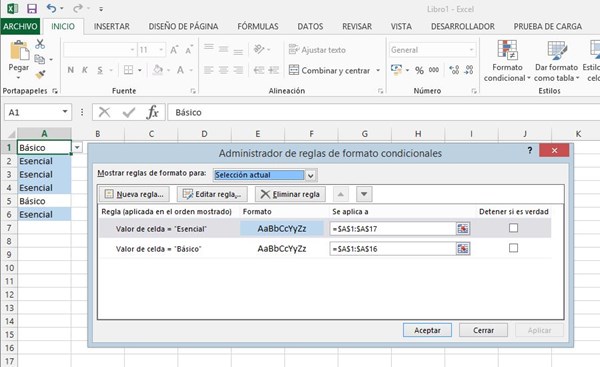Click the fill color bucket icon

158,70
